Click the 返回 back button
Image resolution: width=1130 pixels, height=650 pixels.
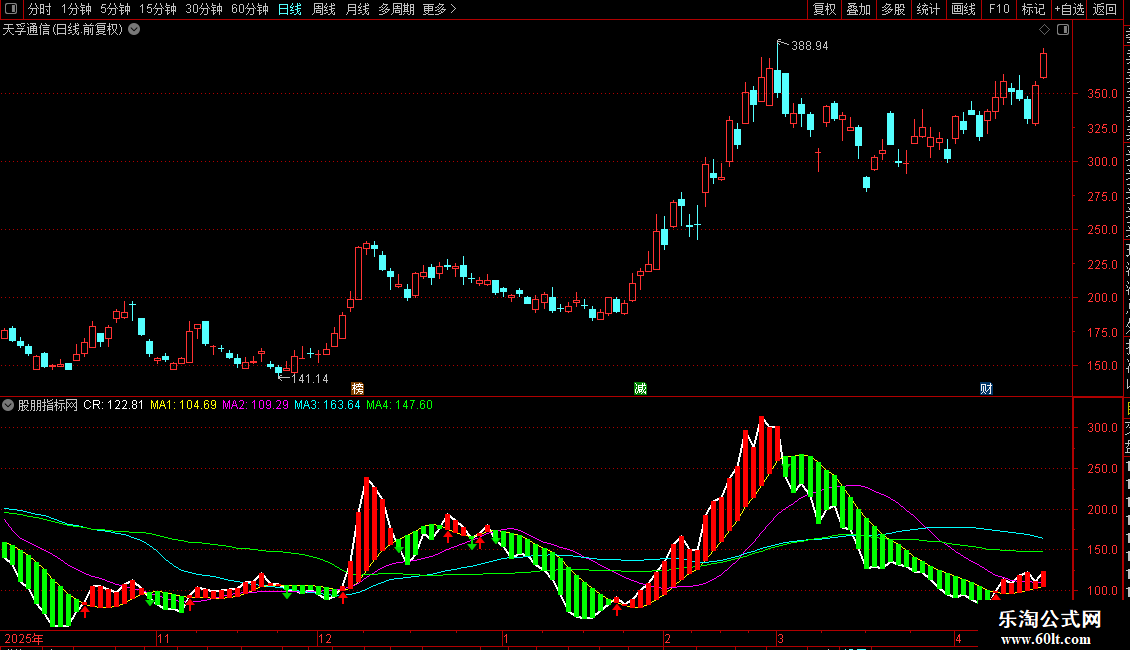tap(1105, 9)
